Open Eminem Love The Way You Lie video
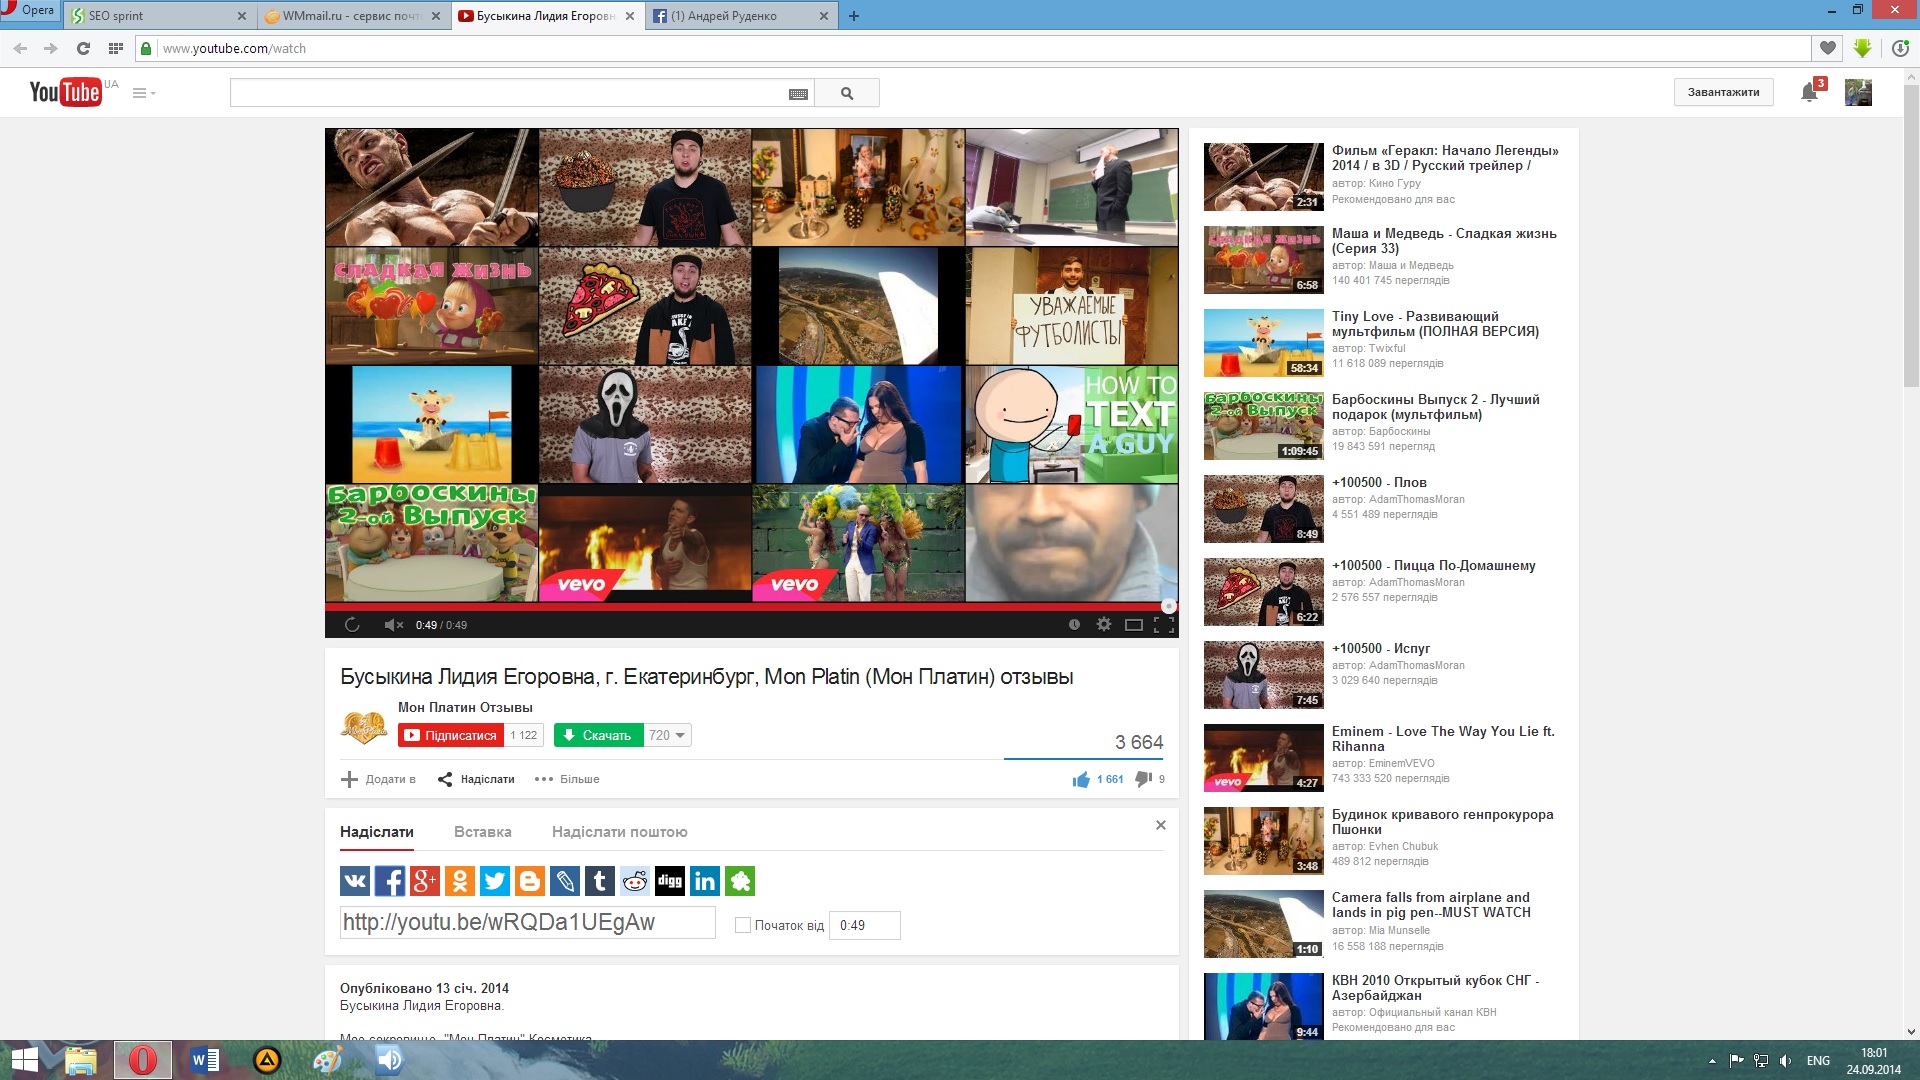Screen dimensions: 1920x1080 pos(1443,739)
